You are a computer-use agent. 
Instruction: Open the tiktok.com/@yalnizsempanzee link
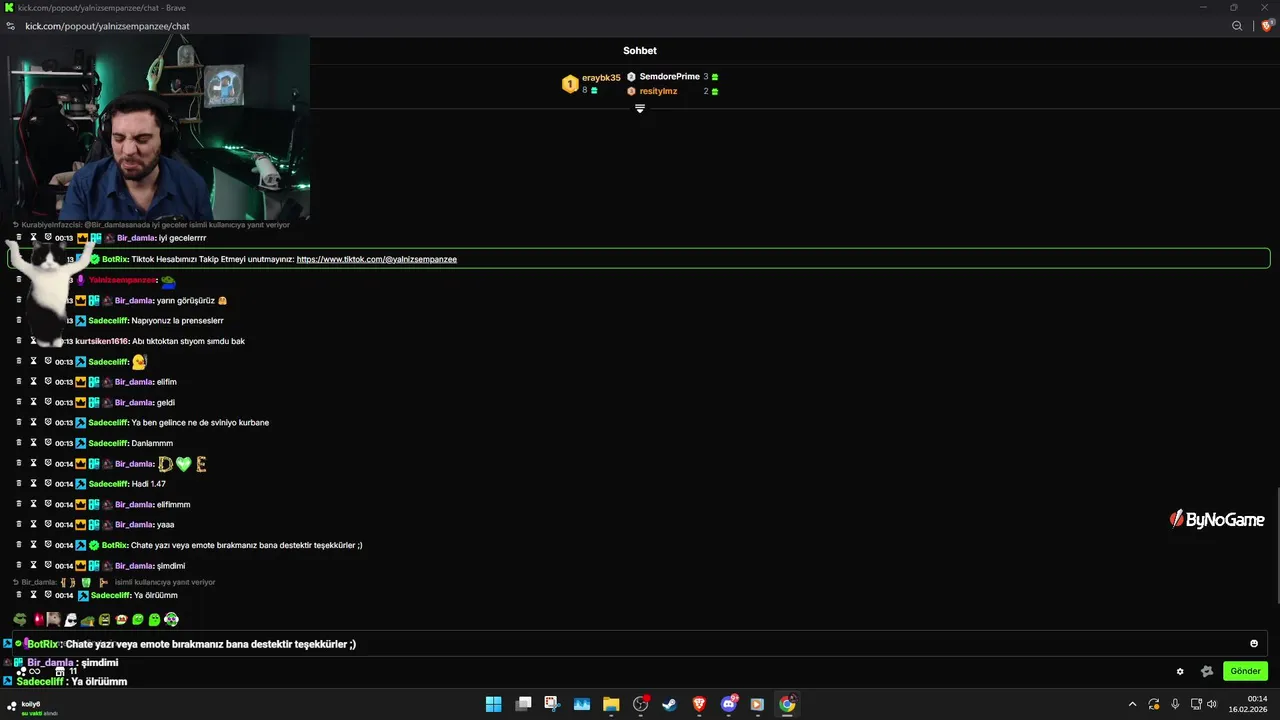[377, 259]
